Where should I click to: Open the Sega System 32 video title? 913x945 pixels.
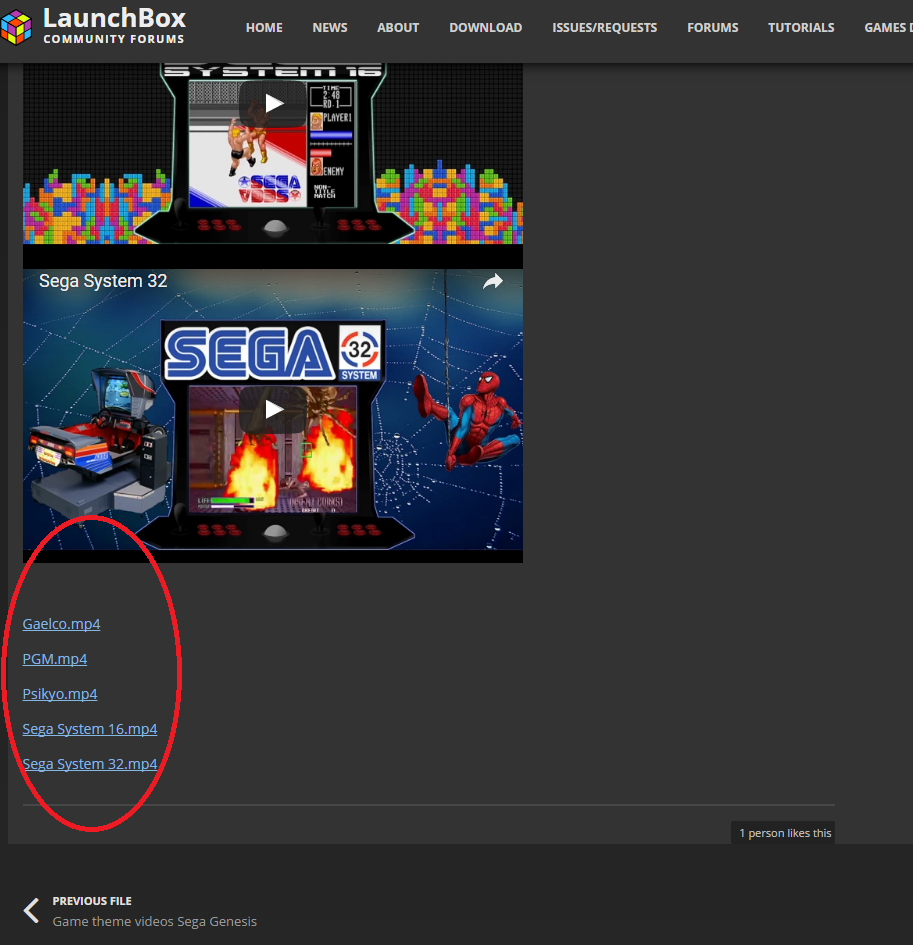103,281
